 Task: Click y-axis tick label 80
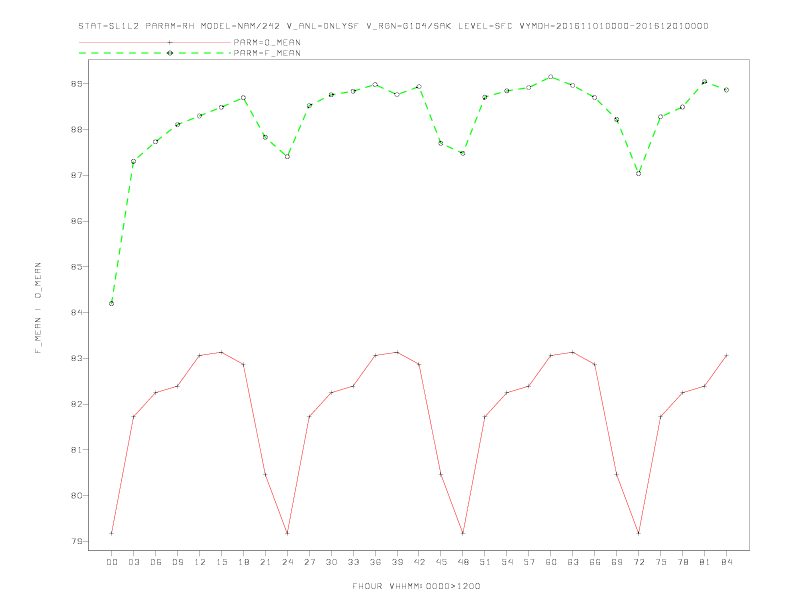coord(76,496)
